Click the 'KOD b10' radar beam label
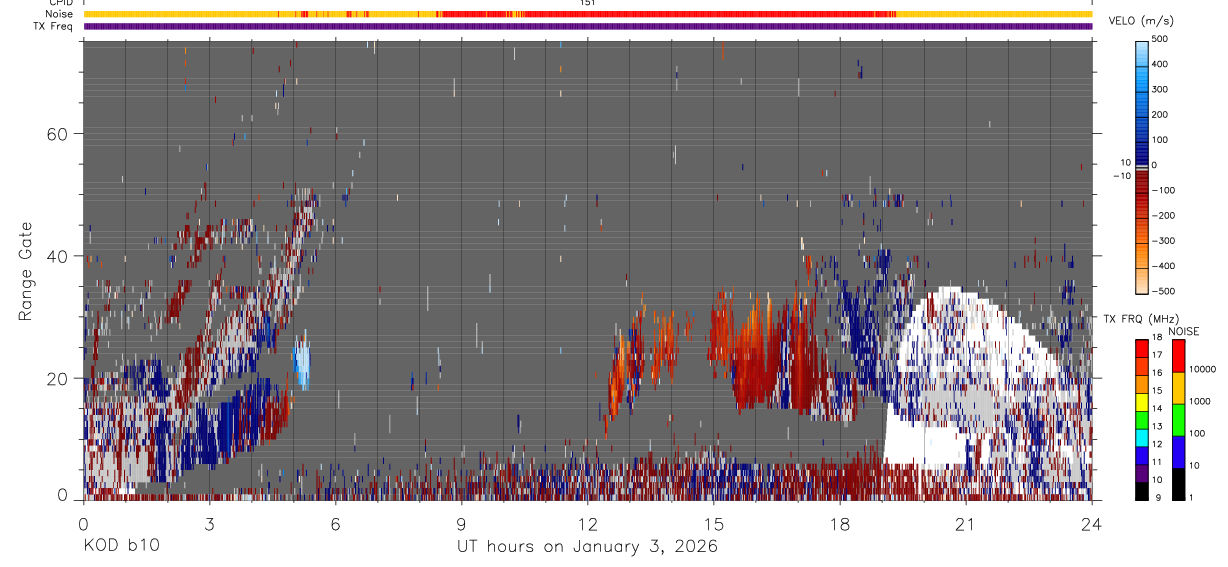Viewport: 1228px width, 567px height. pyautogui.click(x=121, y=547)
